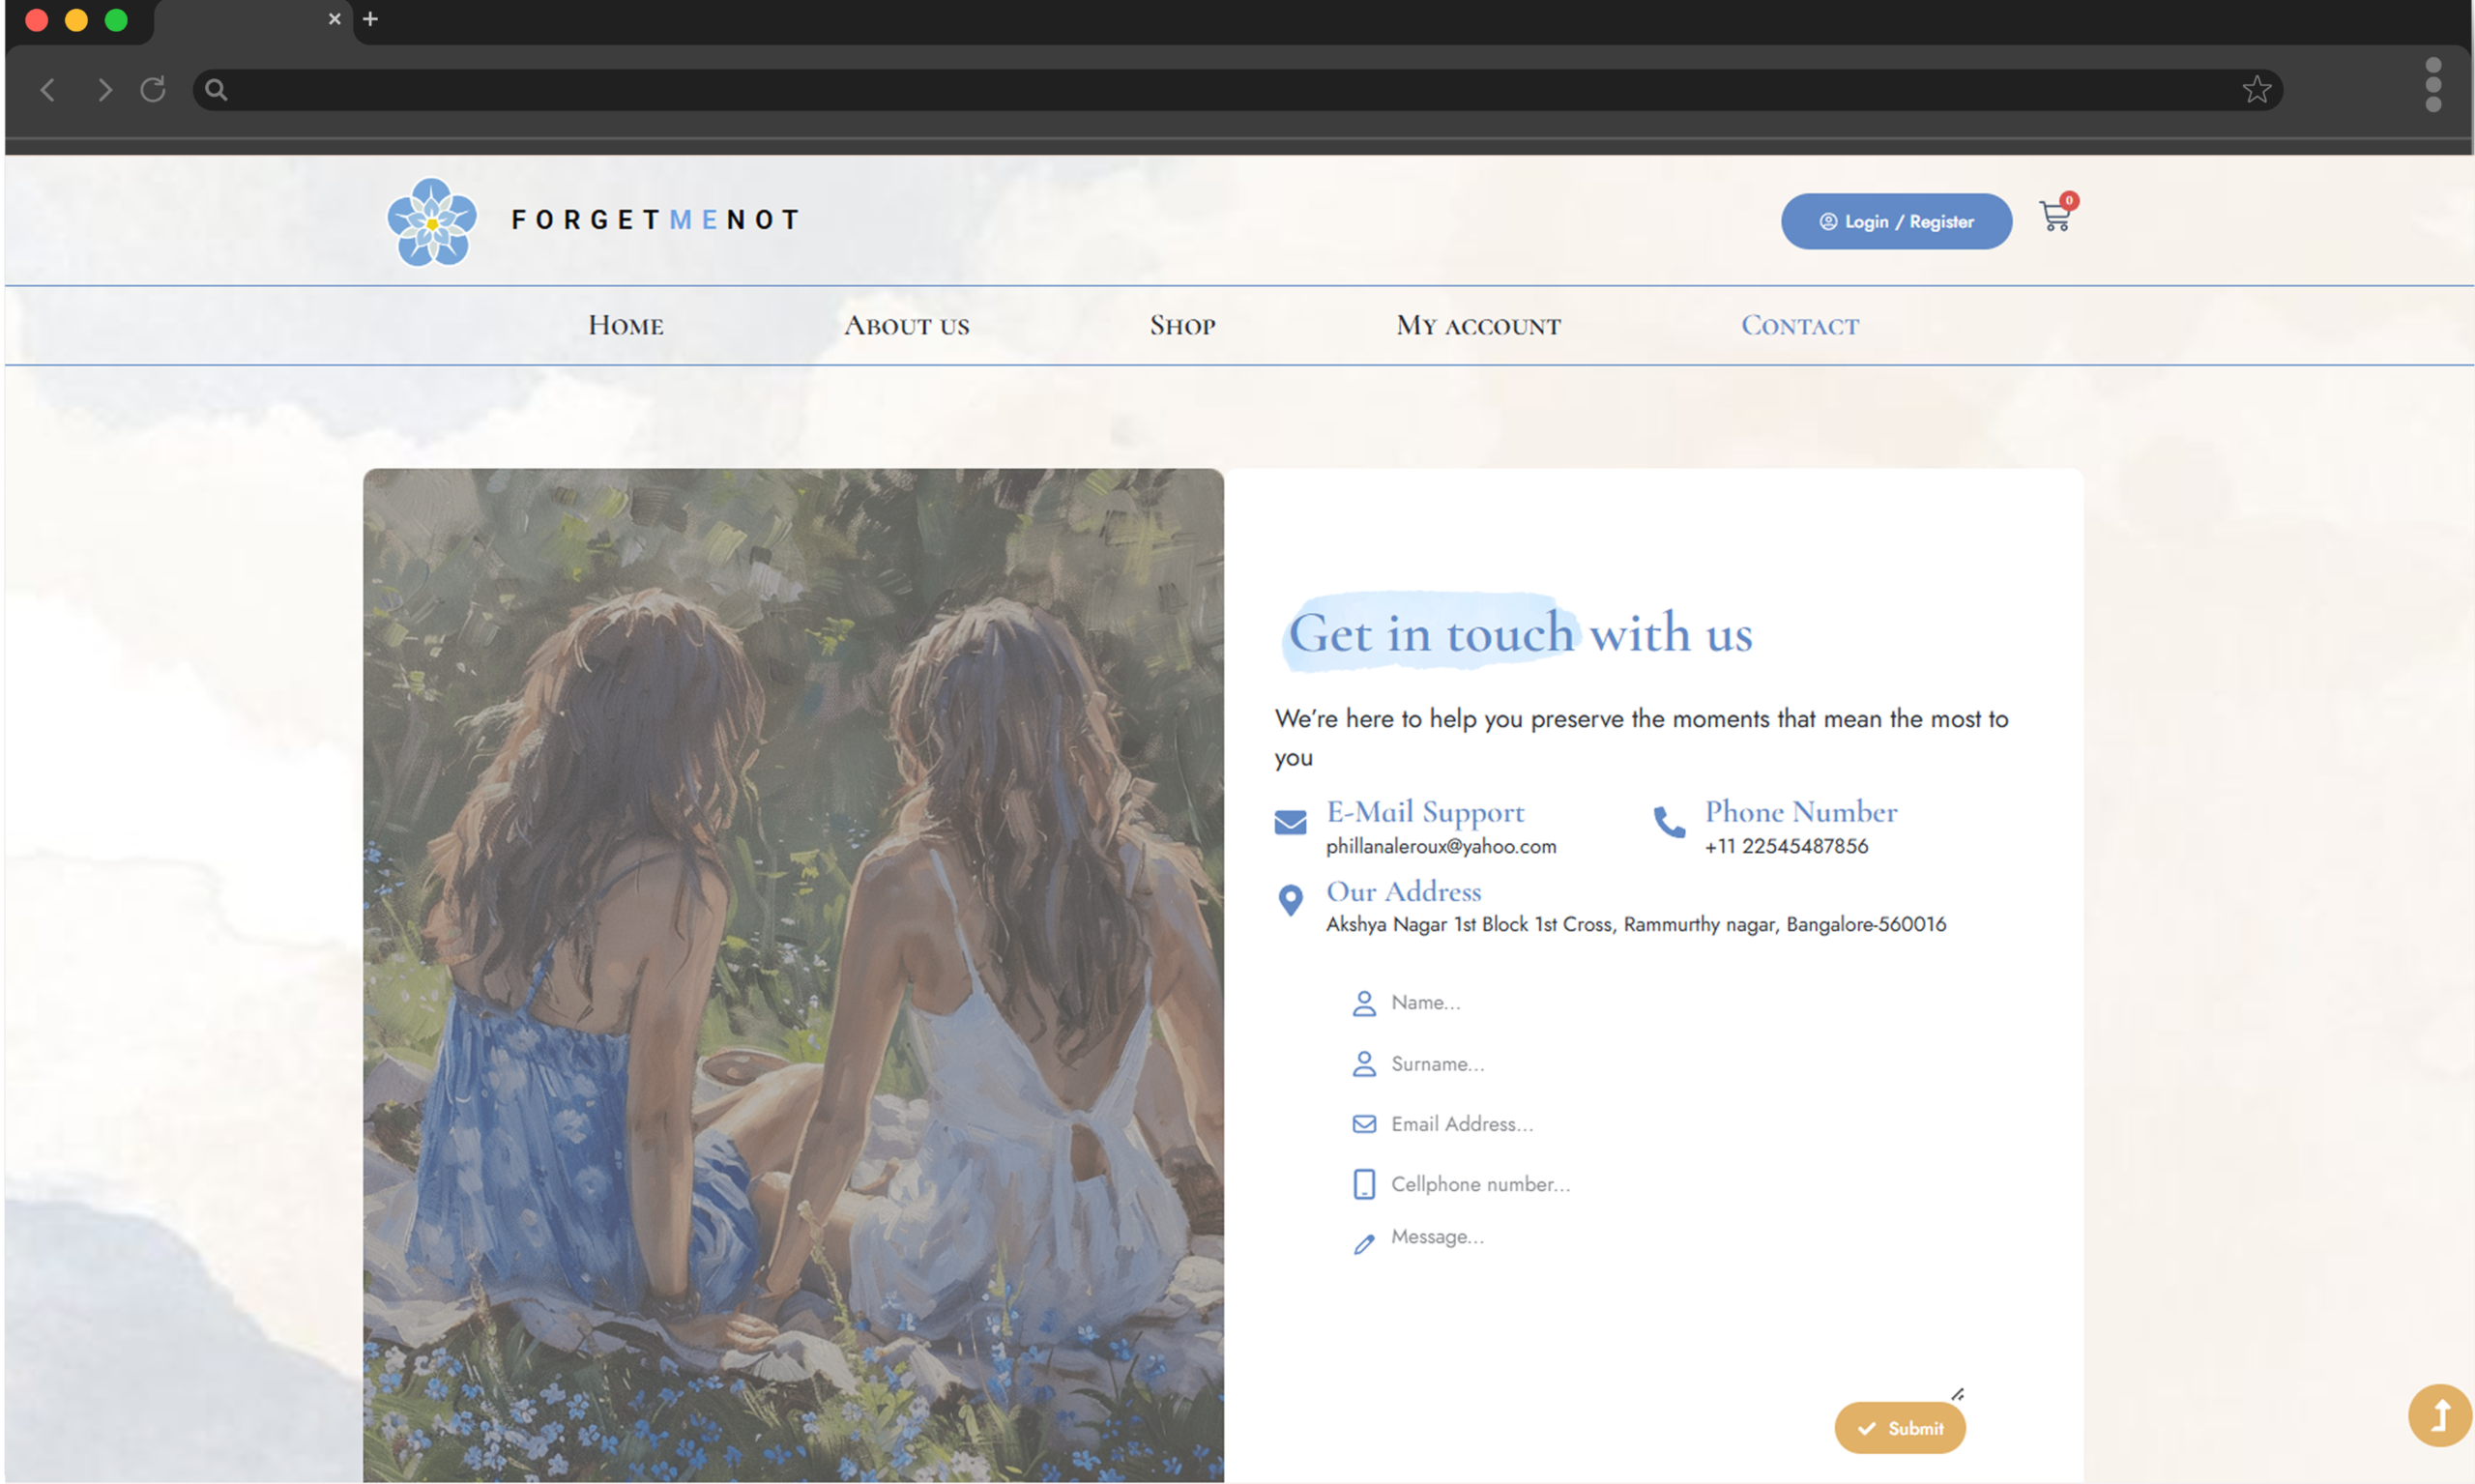The width and height of the screenshot is (2475, 1484).
Task: Click the Login / Register button
Action: coord(1895,221)
